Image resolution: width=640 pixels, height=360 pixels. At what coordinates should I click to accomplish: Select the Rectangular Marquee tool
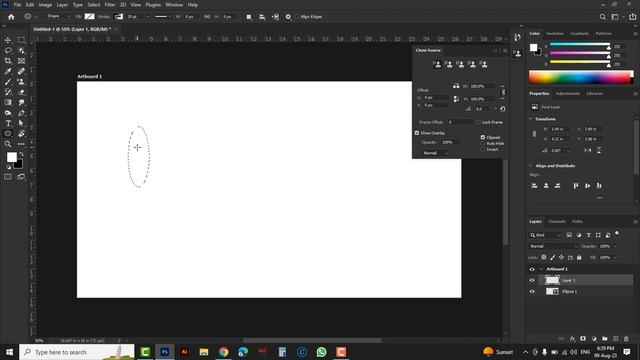21,40
